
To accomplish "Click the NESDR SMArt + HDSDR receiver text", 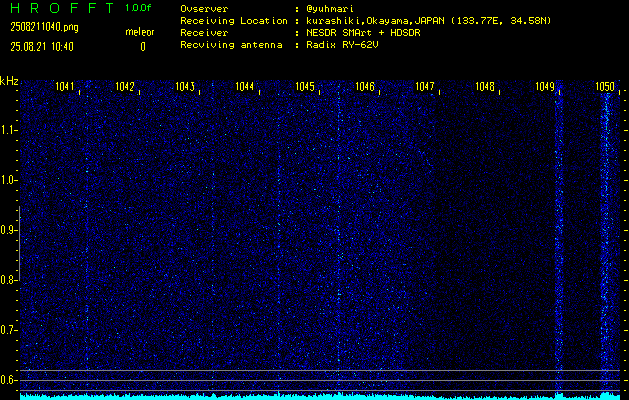I will [363, 33].
